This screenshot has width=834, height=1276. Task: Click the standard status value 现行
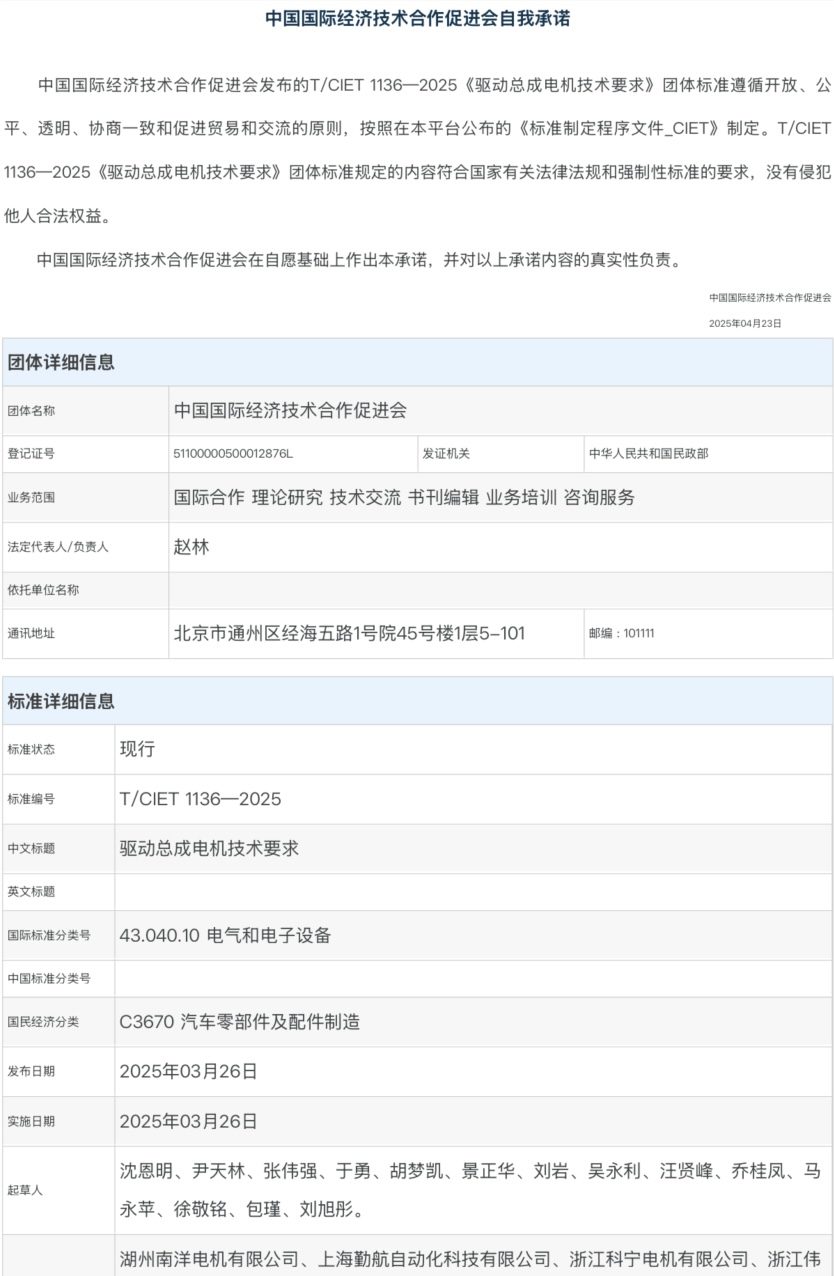tap(137, 749)
